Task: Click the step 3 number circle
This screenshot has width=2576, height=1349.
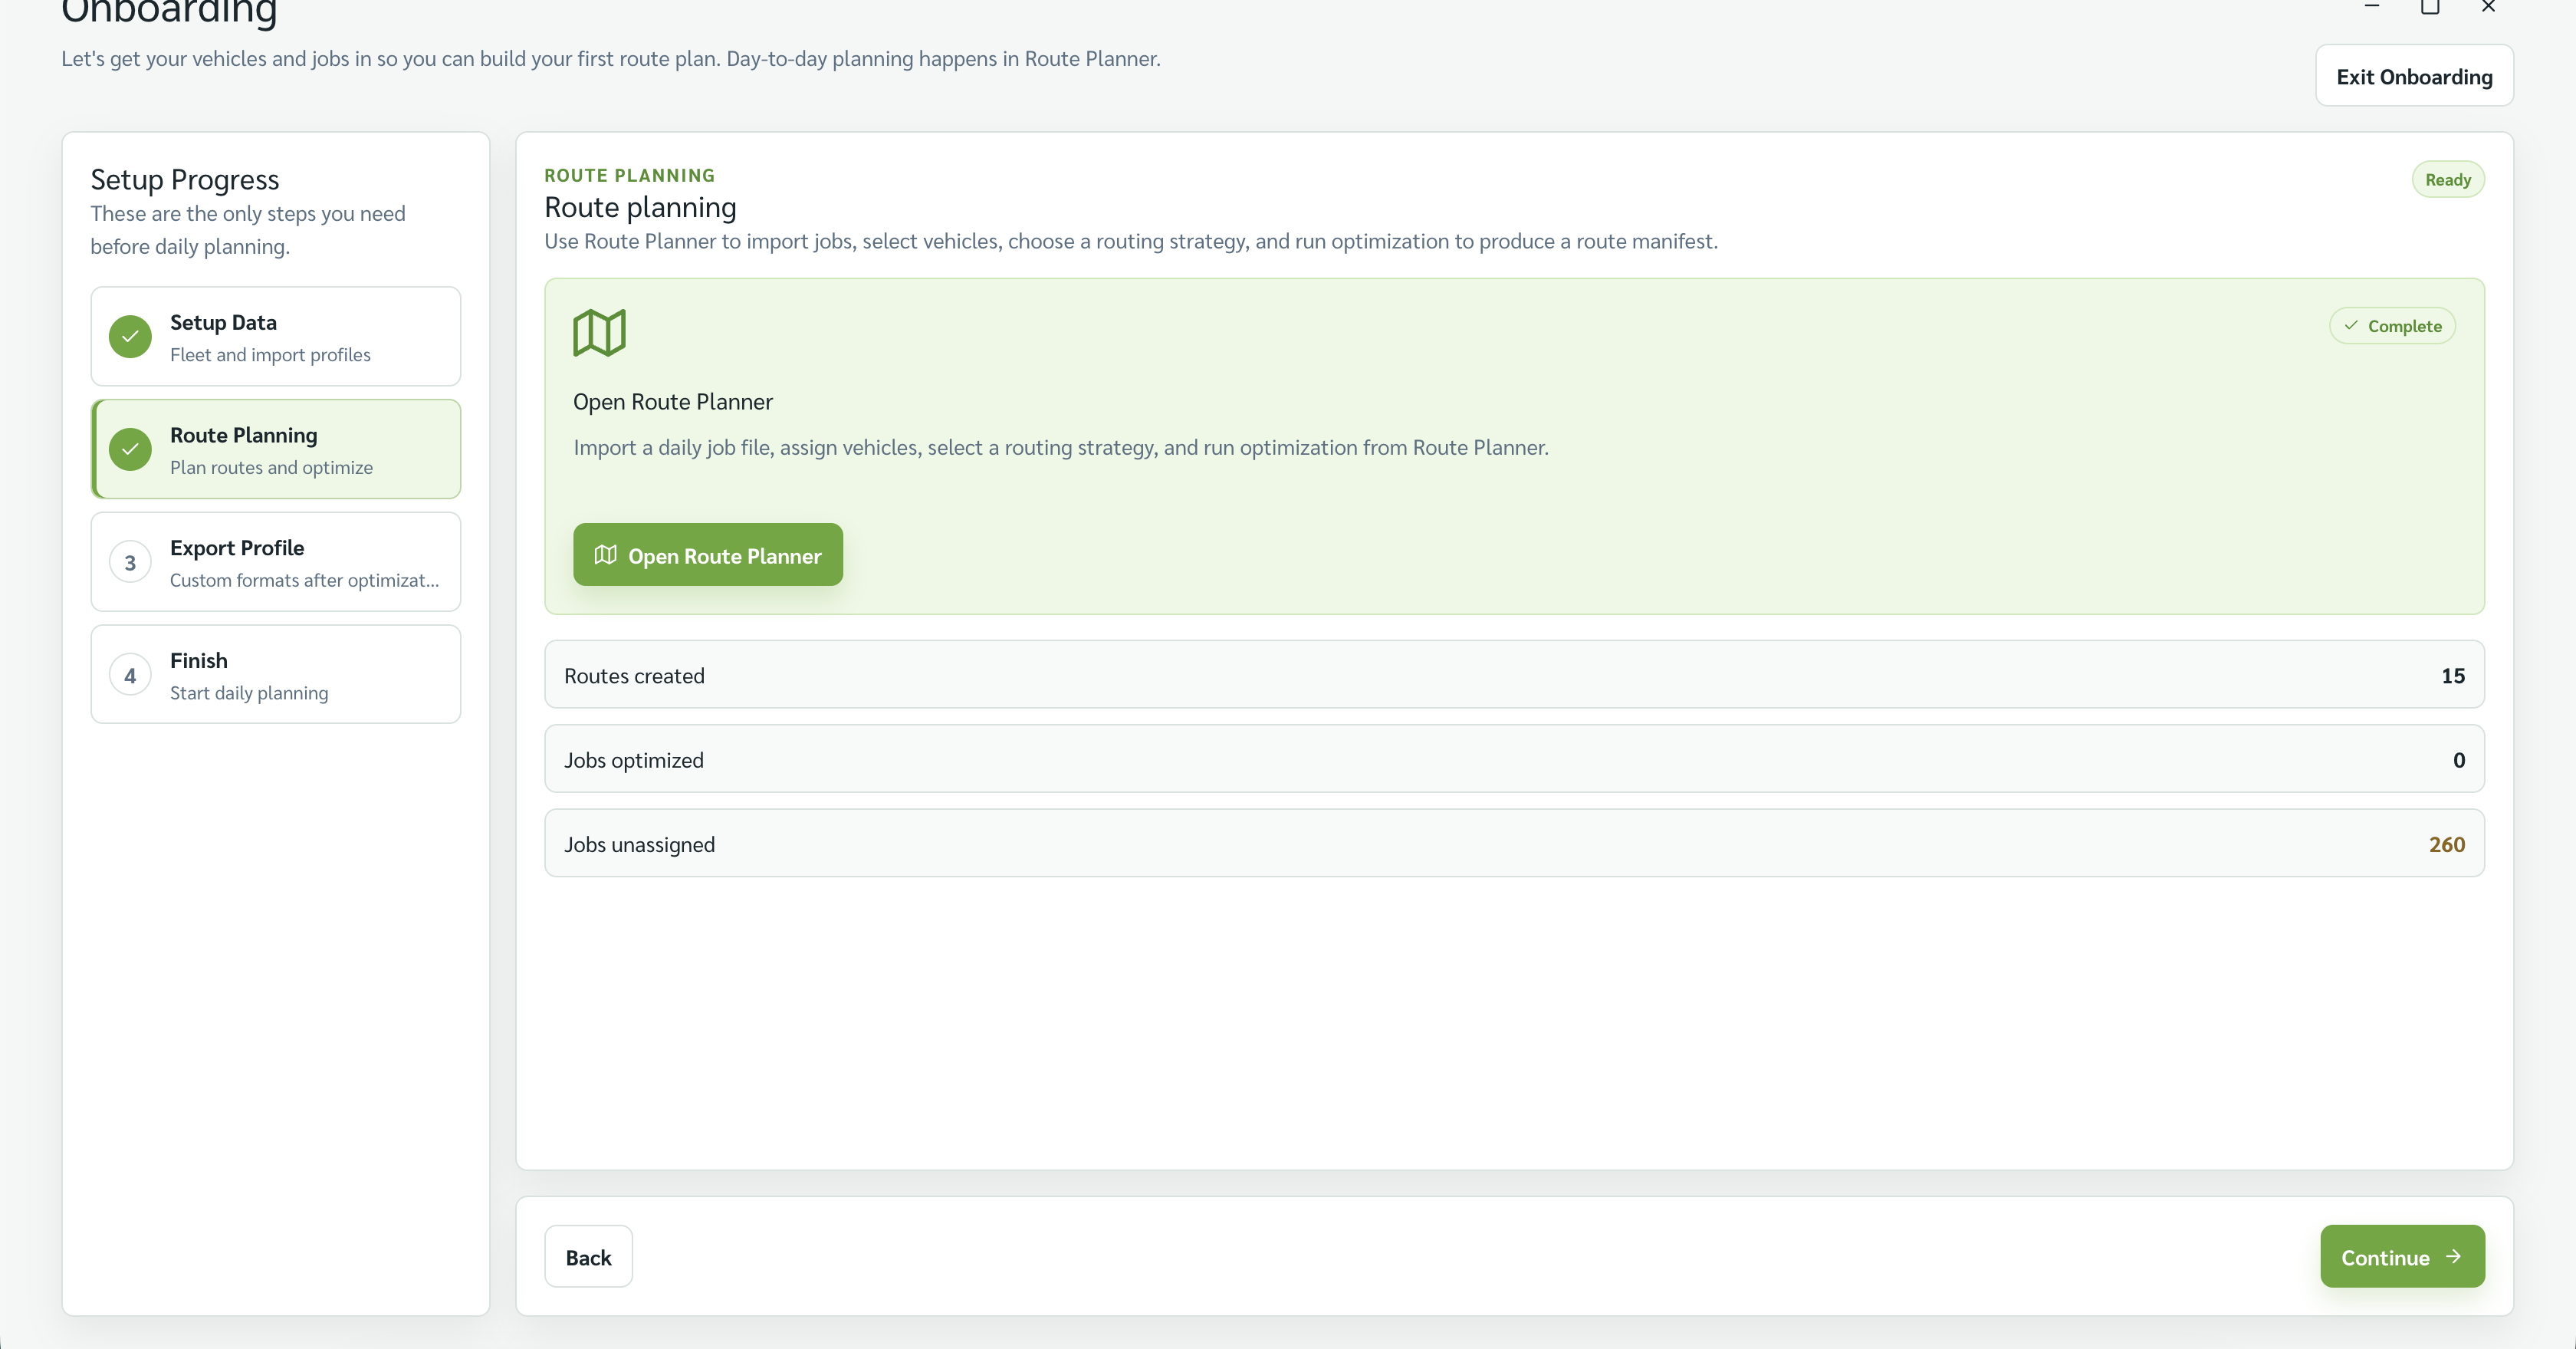Action: click(130, 563)
